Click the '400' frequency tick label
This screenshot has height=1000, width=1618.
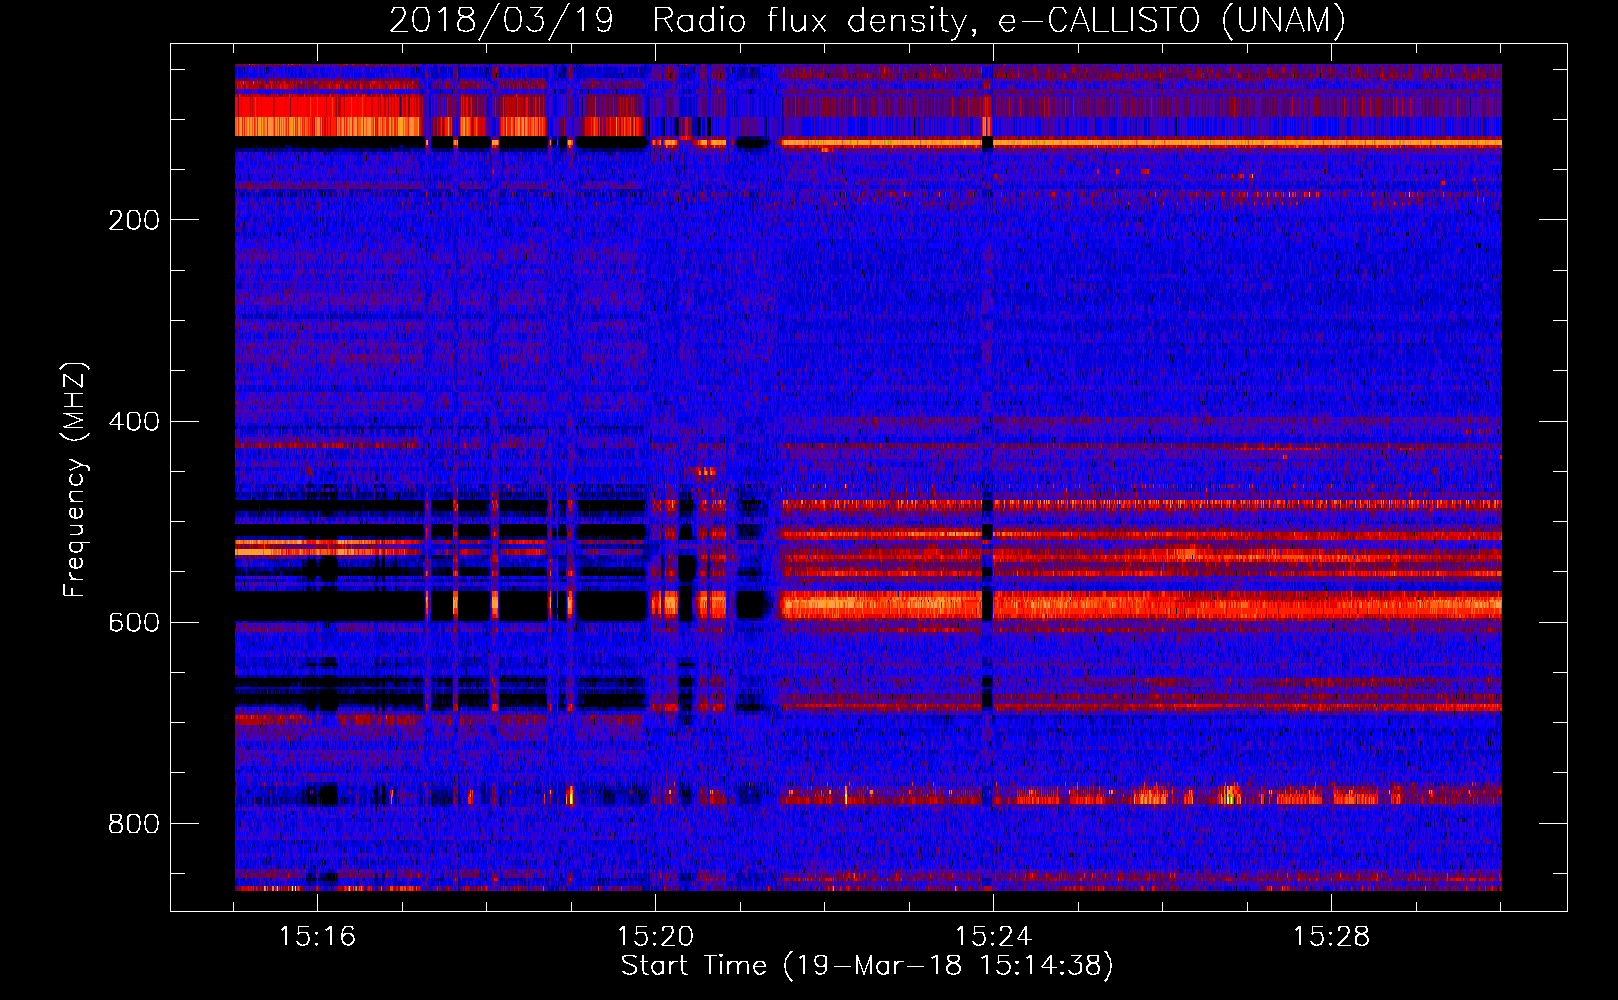pos(134,421)
